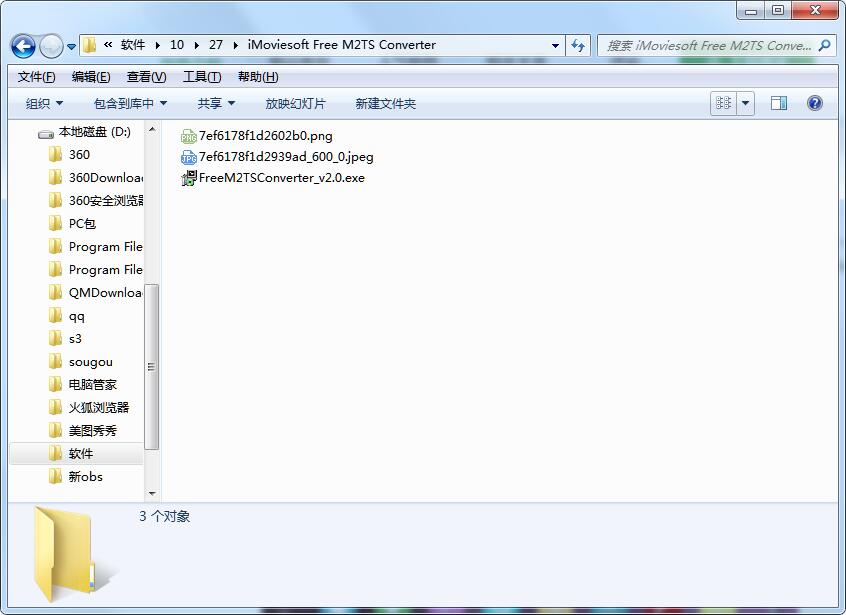
Task: Click the sidebar scrollbar up arrow
Action: [x=152, y=129]
